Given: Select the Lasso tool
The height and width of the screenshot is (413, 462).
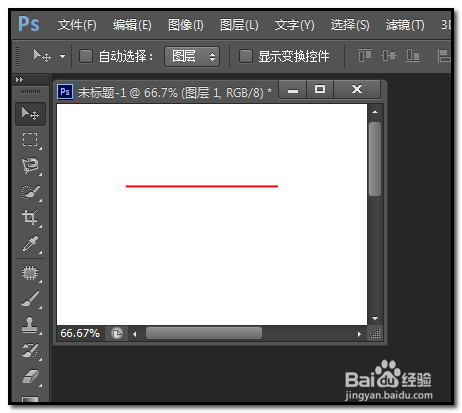Looking at the screenshot, I should coord(30,166).
